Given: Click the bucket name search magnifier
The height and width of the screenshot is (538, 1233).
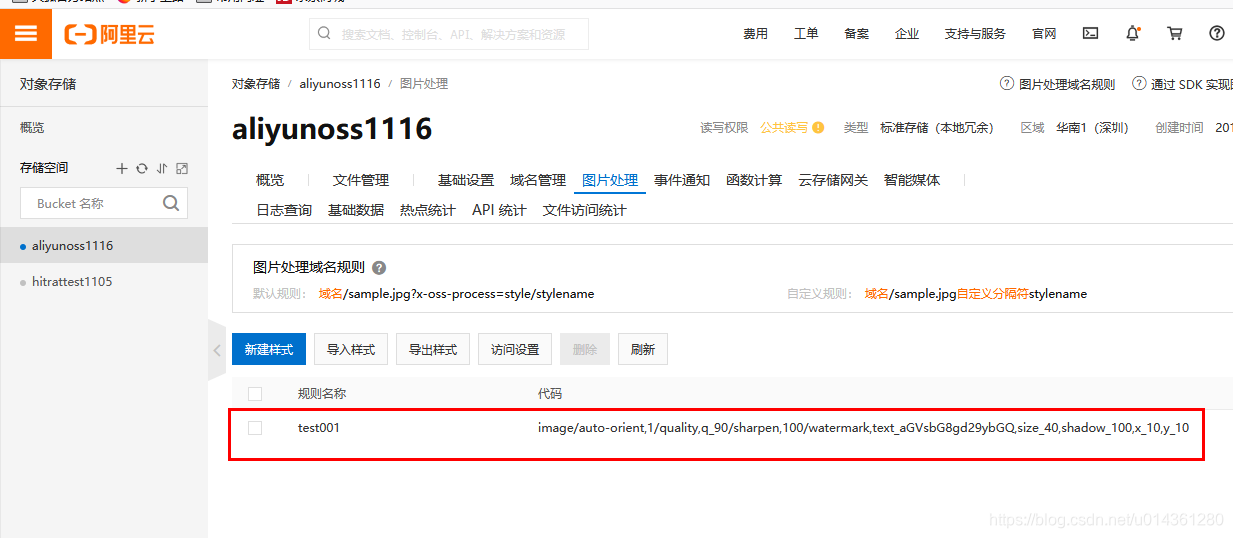Looking at the screenshot, I should pyautogui.click(x=171, y=203).
